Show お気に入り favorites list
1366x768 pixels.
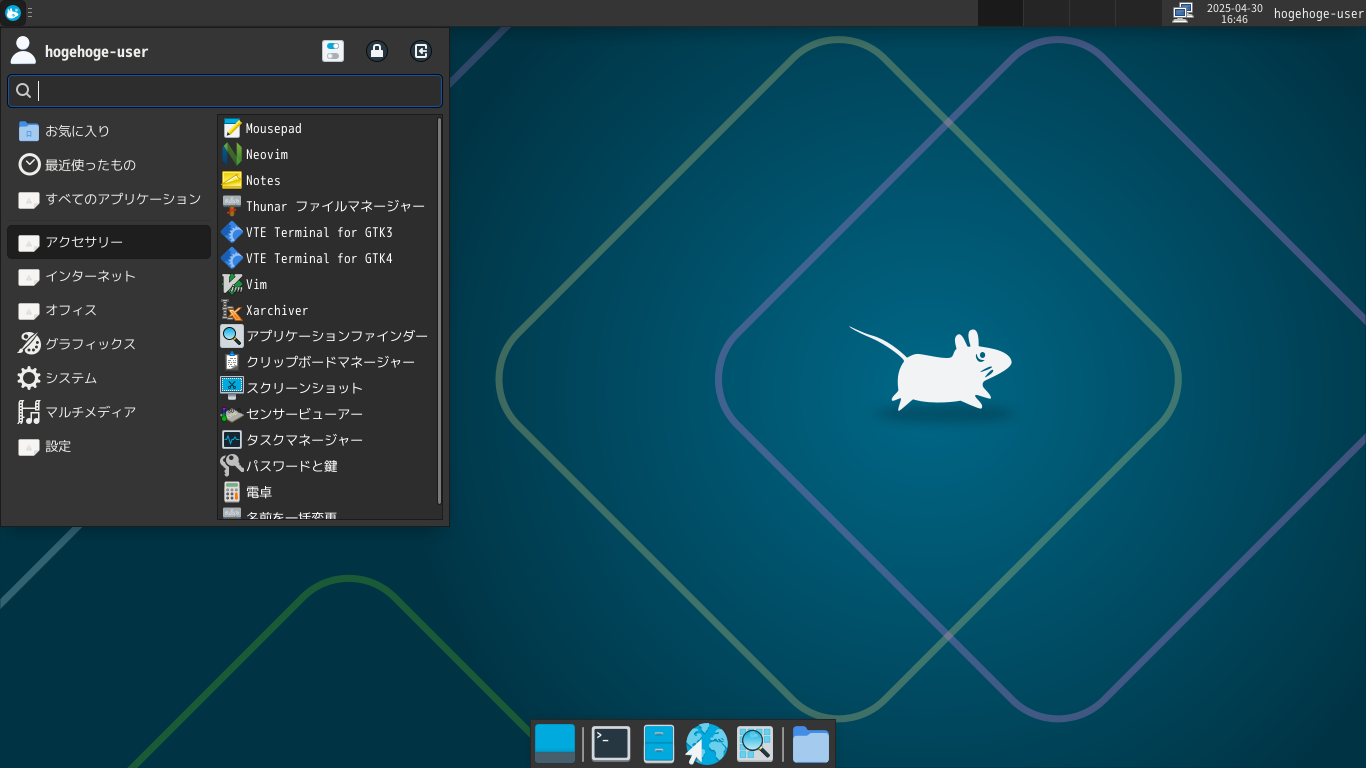coord(77,131)
